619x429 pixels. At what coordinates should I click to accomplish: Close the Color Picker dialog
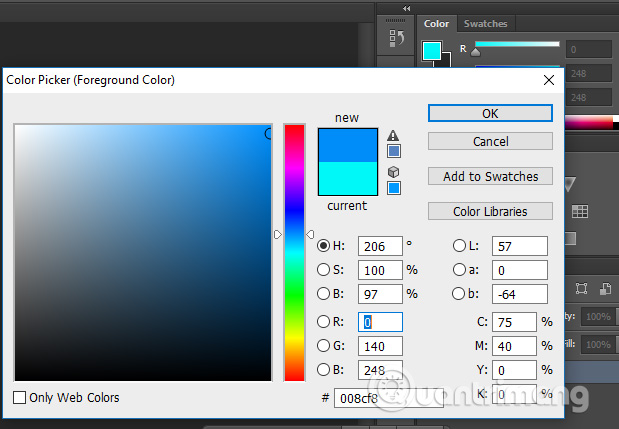click(x=549, y=80)
